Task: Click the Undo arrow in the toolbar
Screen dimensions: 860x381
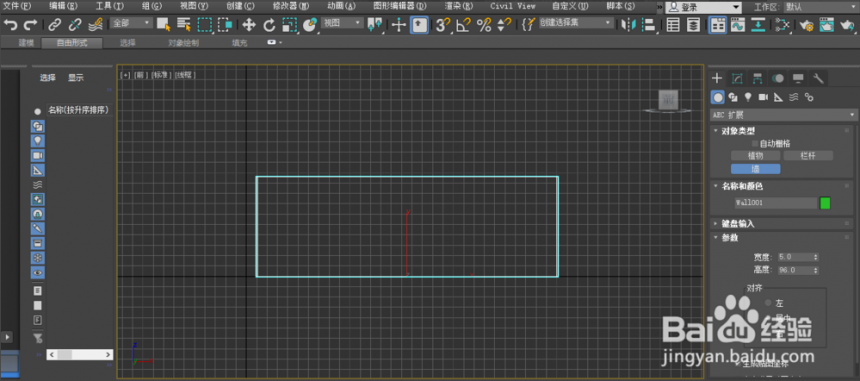Action: pos(10,25)
